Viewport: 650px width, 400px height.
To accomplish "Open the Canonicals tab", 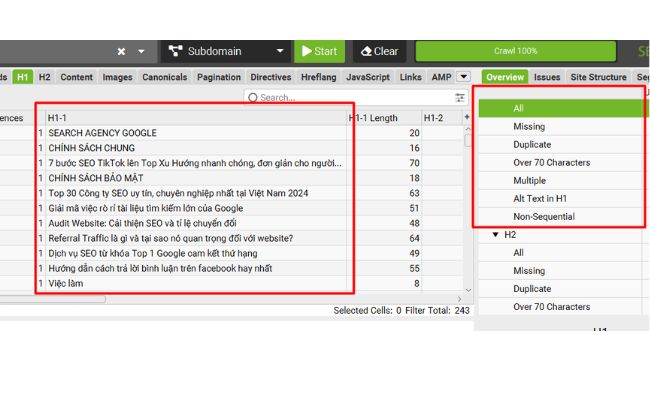I will coord(164,77).
